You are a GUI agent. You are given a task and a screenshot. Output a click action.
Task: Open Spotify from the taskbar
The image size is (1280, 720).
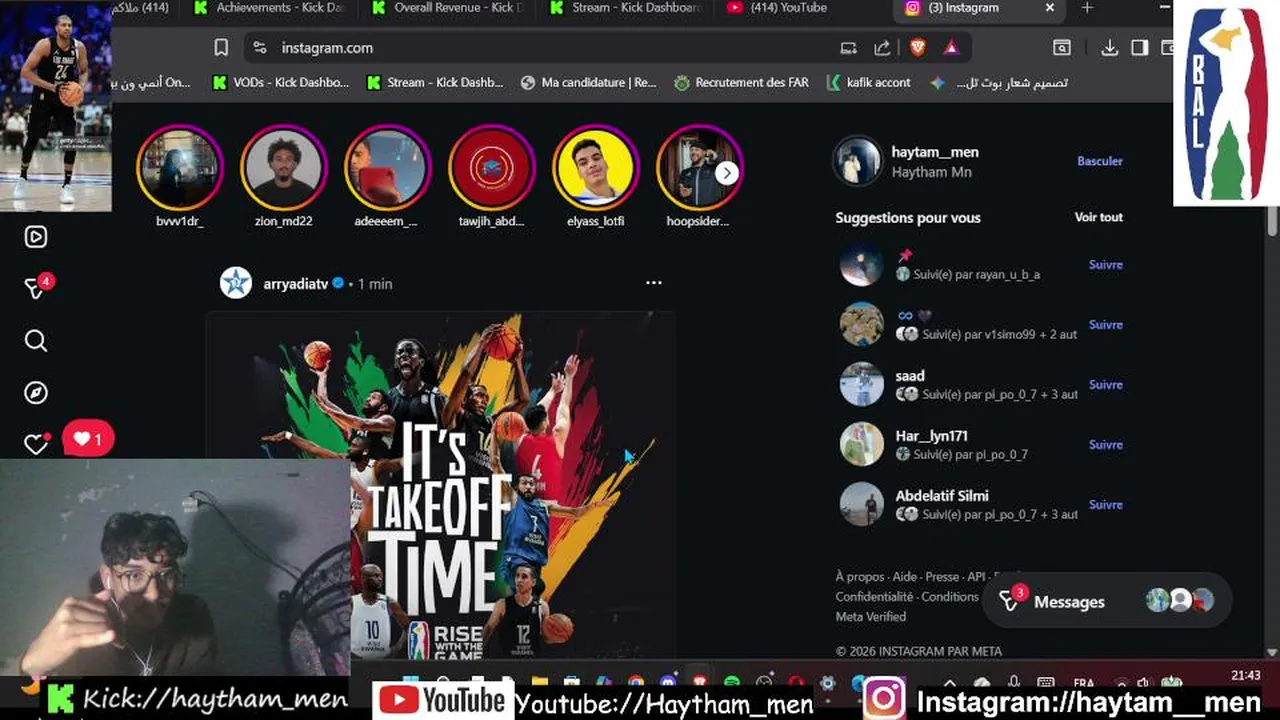[x=732, y=683]
